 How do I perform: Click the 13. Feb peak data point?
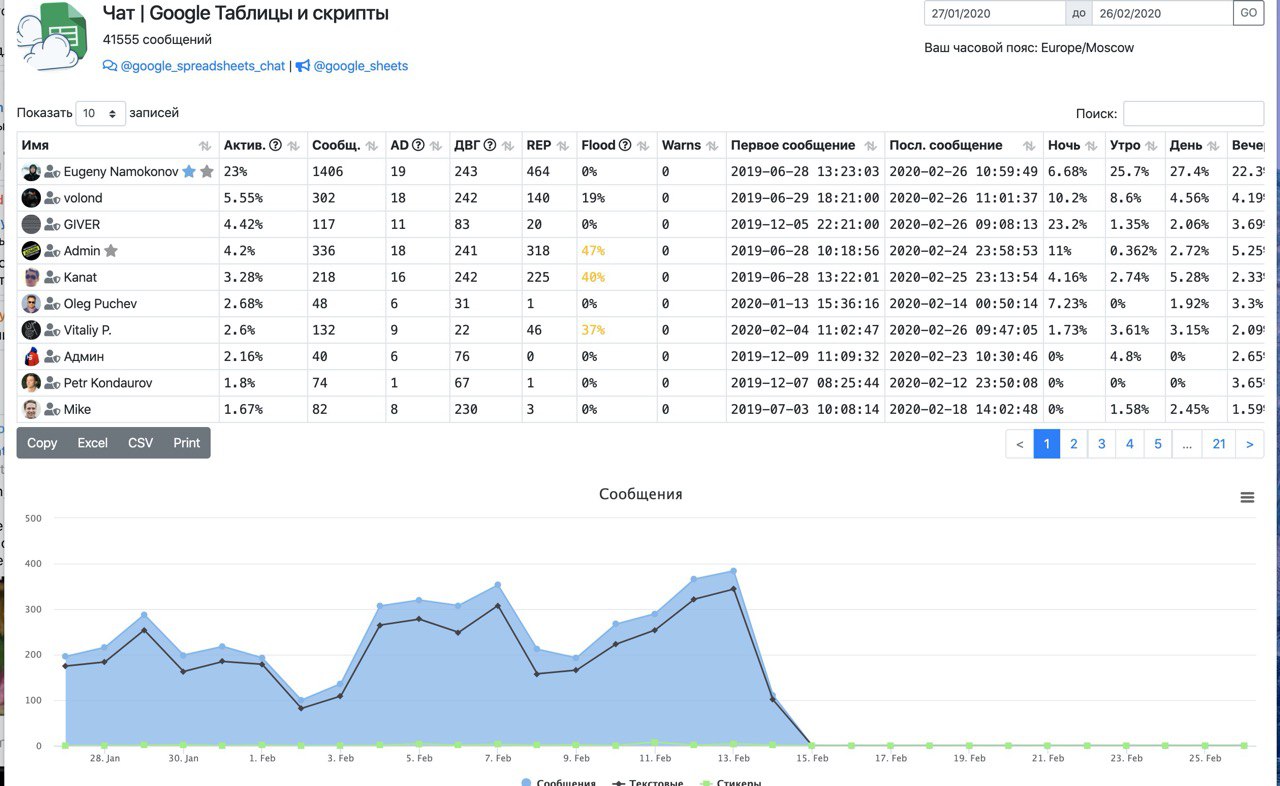pyautogui.click(x=733, y=571)
